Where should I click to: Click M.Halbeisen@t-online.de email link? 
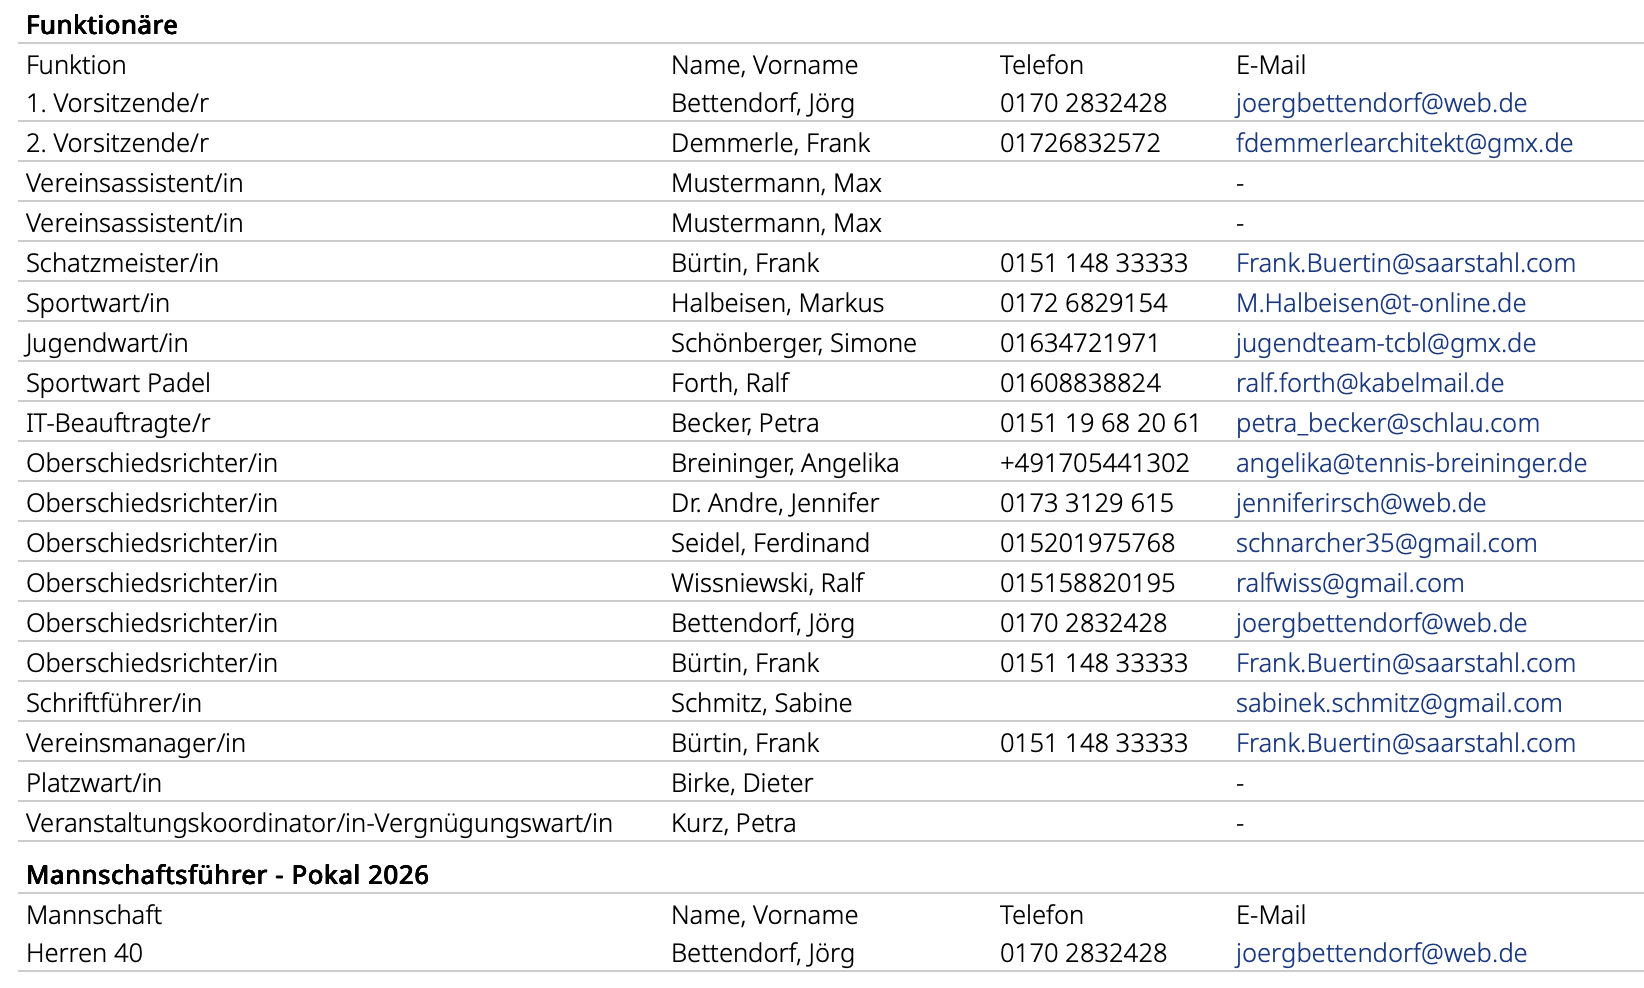coord(1381,303)
